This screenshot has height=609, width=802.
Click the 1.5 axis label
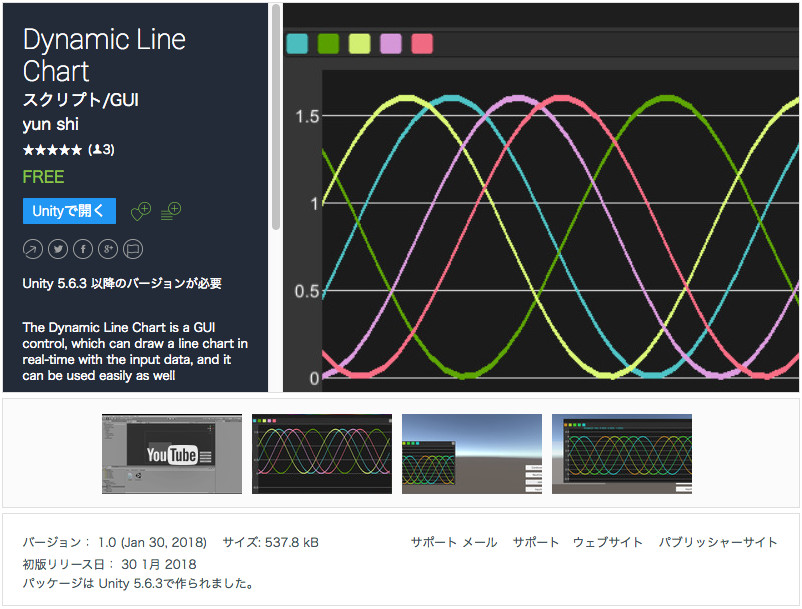click(x=307, y=117)
